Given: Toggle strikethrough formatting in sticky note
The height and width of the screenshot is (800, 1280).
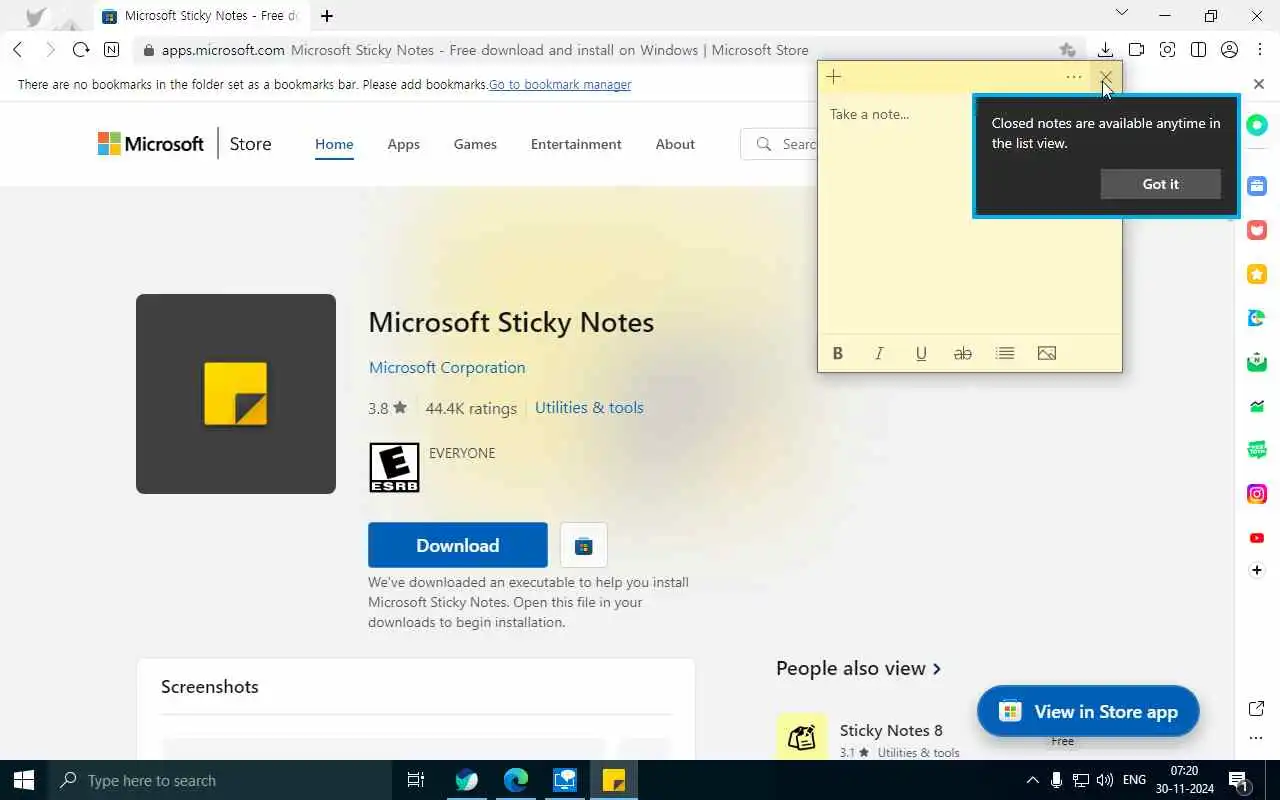Looking at the screenshot, I should [x=963, y=353].
